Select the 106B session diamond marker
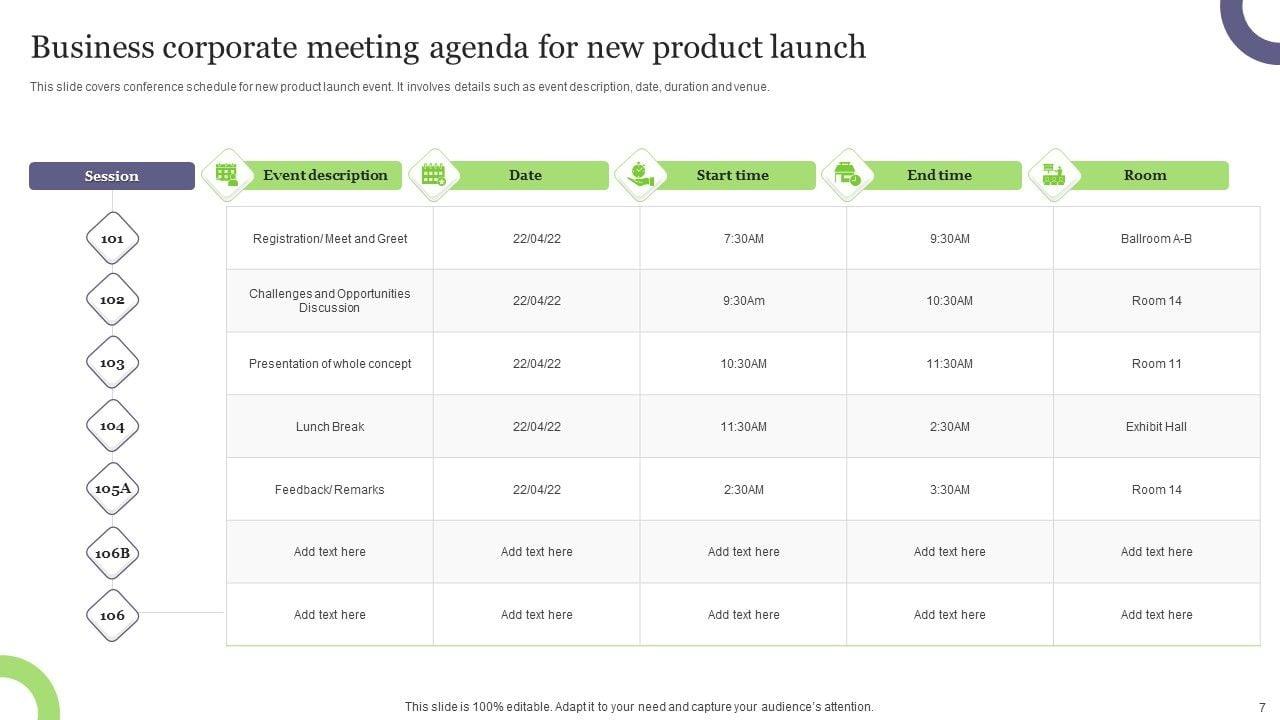Image resolution: width=1280 pixels, height=720 pixels. coord(112,553)
